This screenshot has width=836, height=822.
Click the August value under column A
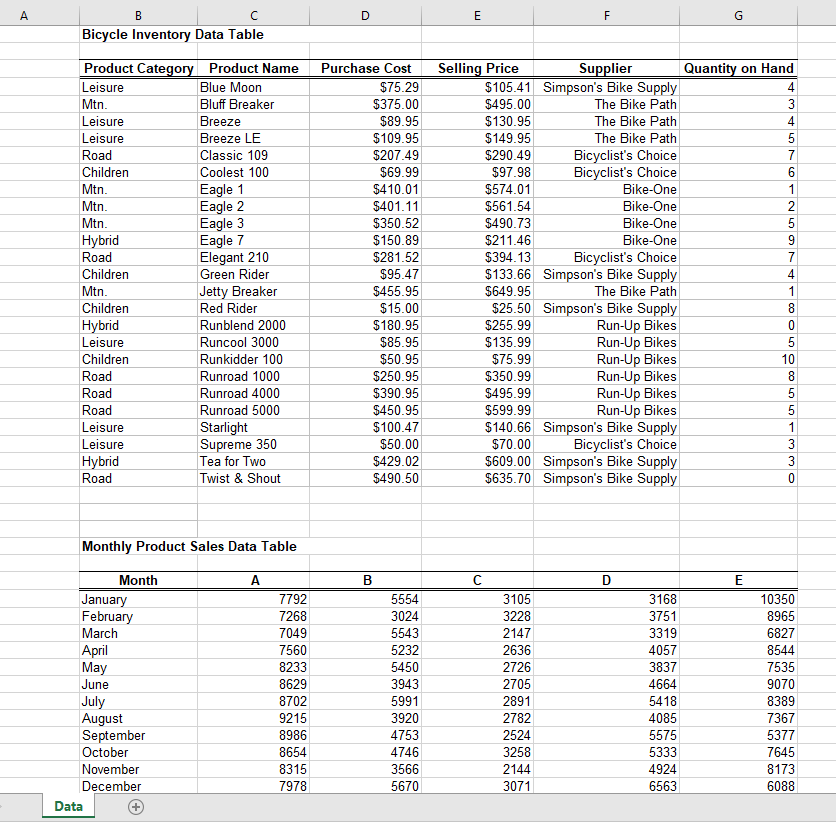pyautogui.click(x=255, y=718)
